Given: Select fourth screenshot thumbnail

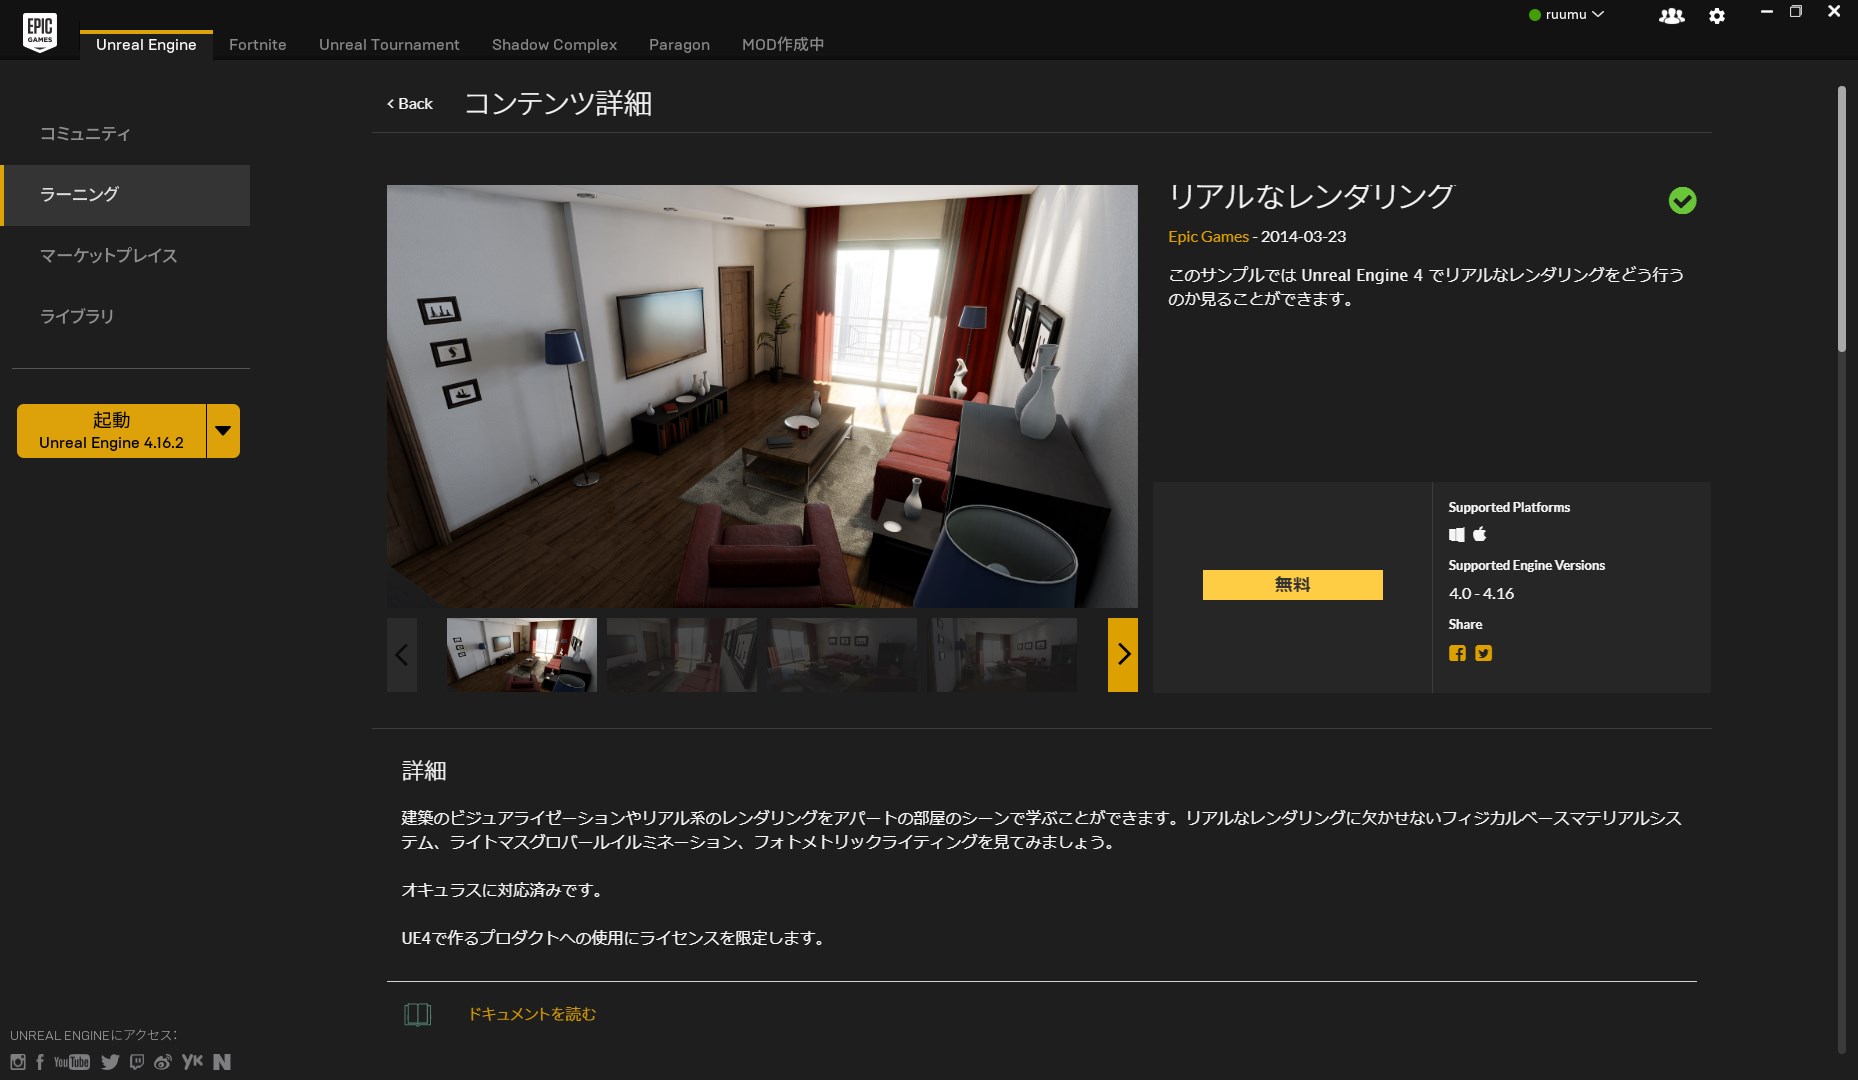Looking at the screenshot, I should (x=1002, y=655).
